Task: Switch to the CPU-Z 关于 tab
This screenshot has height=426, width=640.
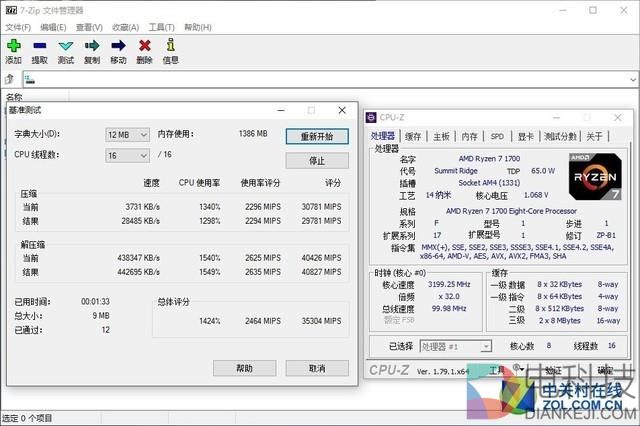Action: pos(594,137)
